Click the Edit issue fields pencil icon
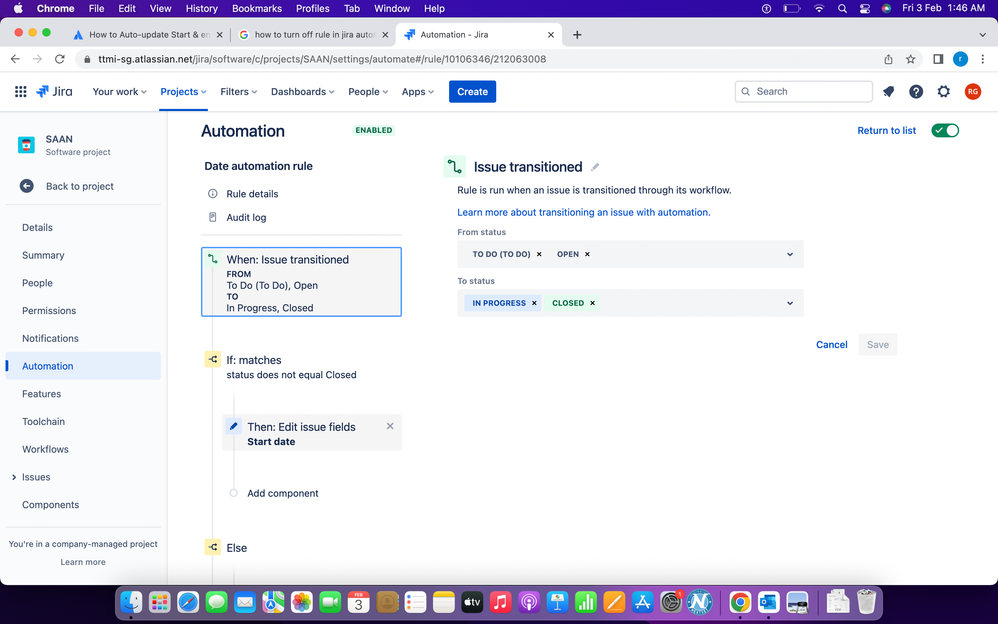This screenshot has height=624, width=998. (x=234, y=426)
